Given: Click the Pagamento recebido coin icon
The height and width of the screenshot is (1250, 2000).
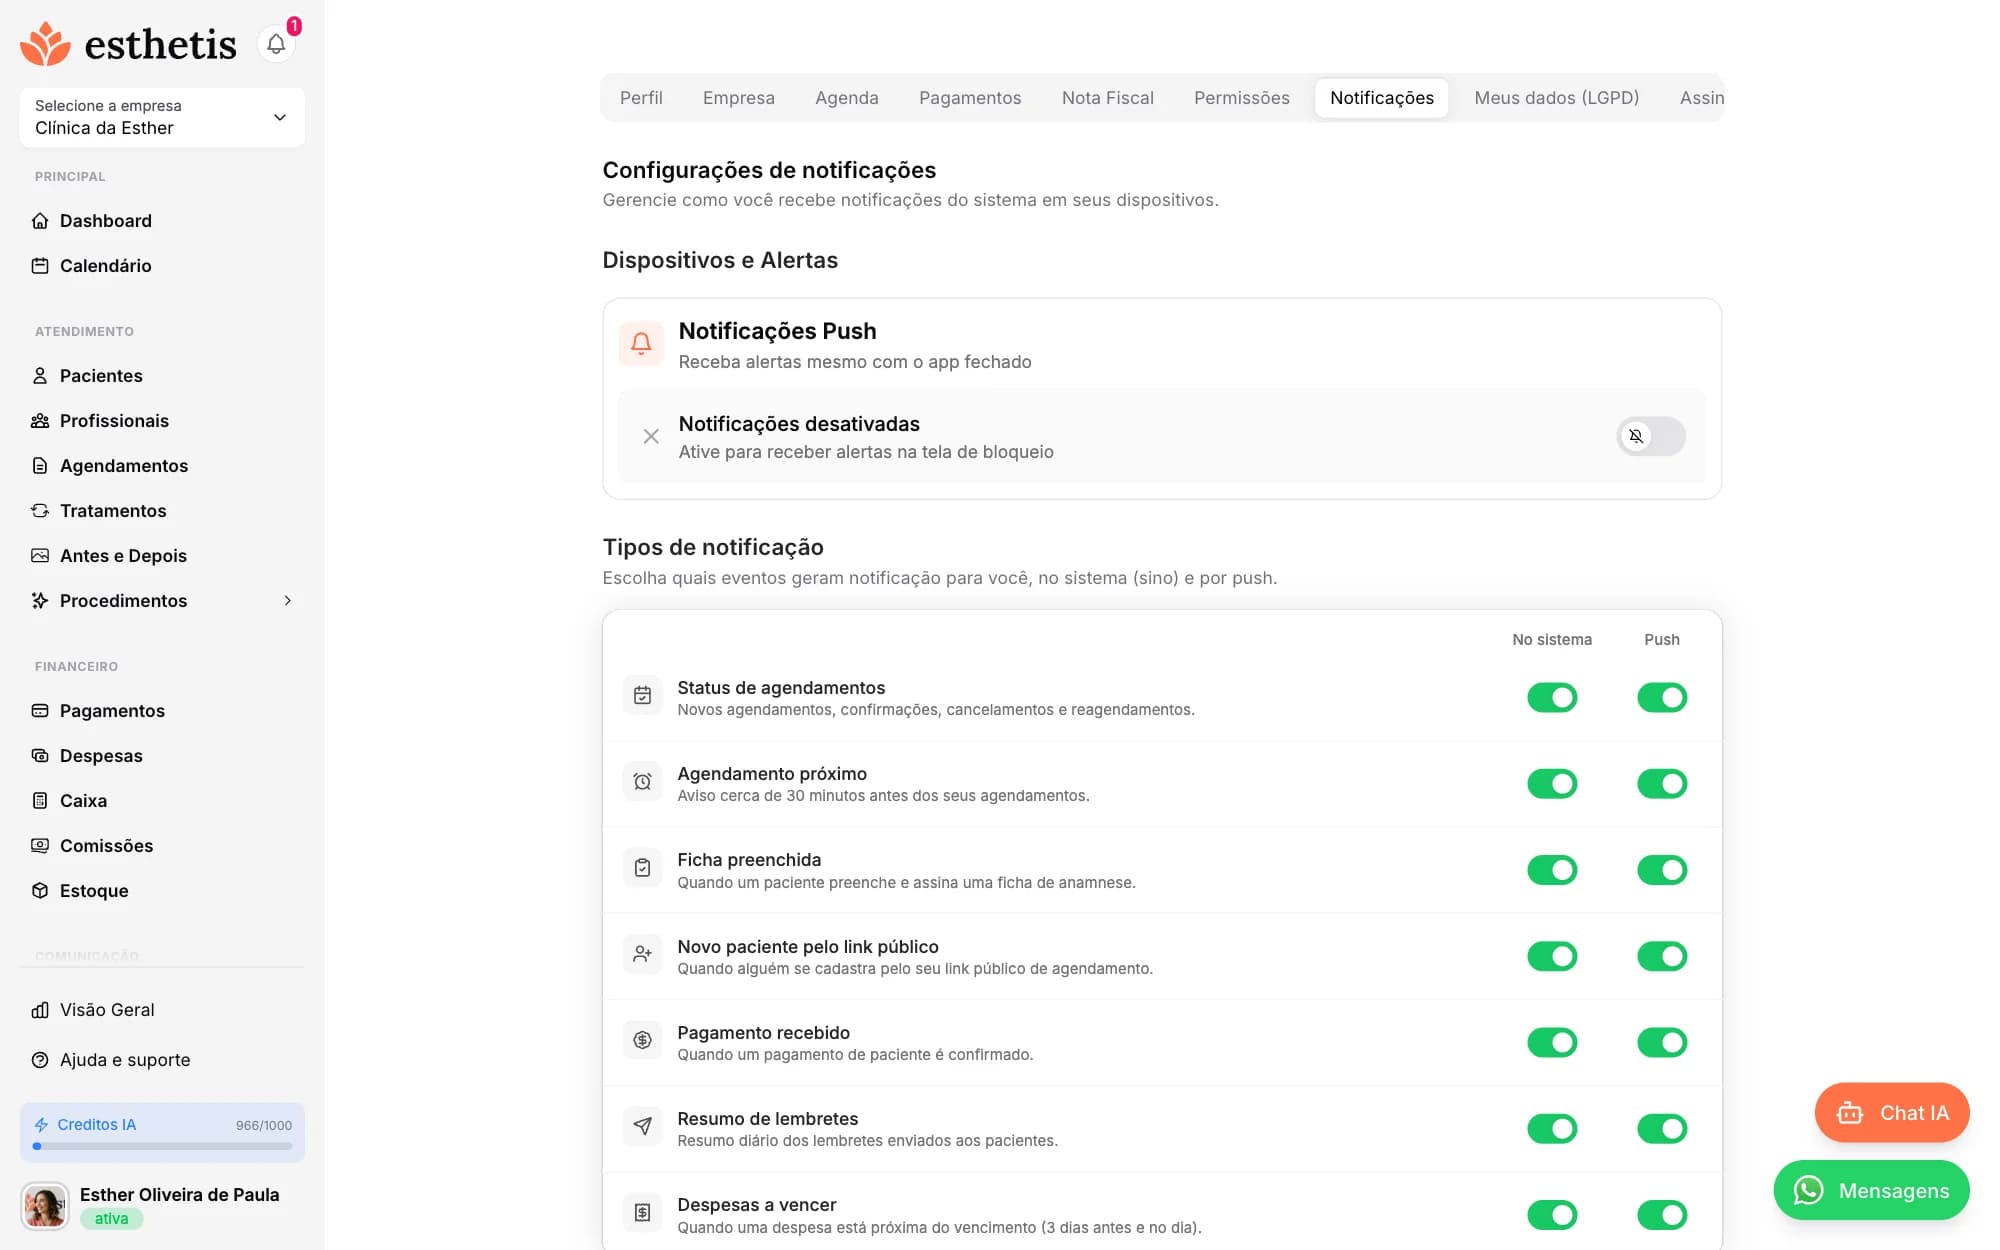Looking at the screenshot, I should pos(642,1041).
